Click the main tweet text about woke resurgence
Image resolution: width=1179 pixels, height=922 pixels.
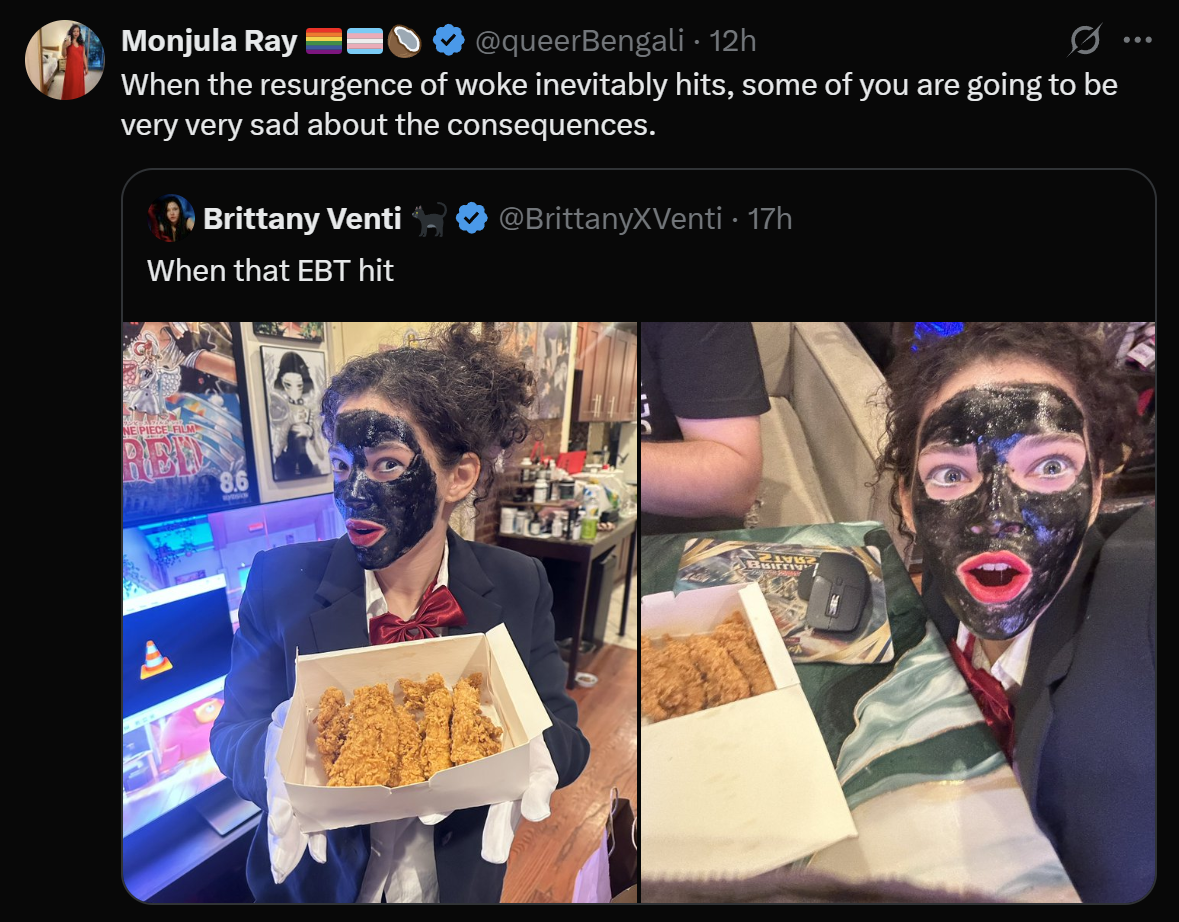[x=620, y=105]
